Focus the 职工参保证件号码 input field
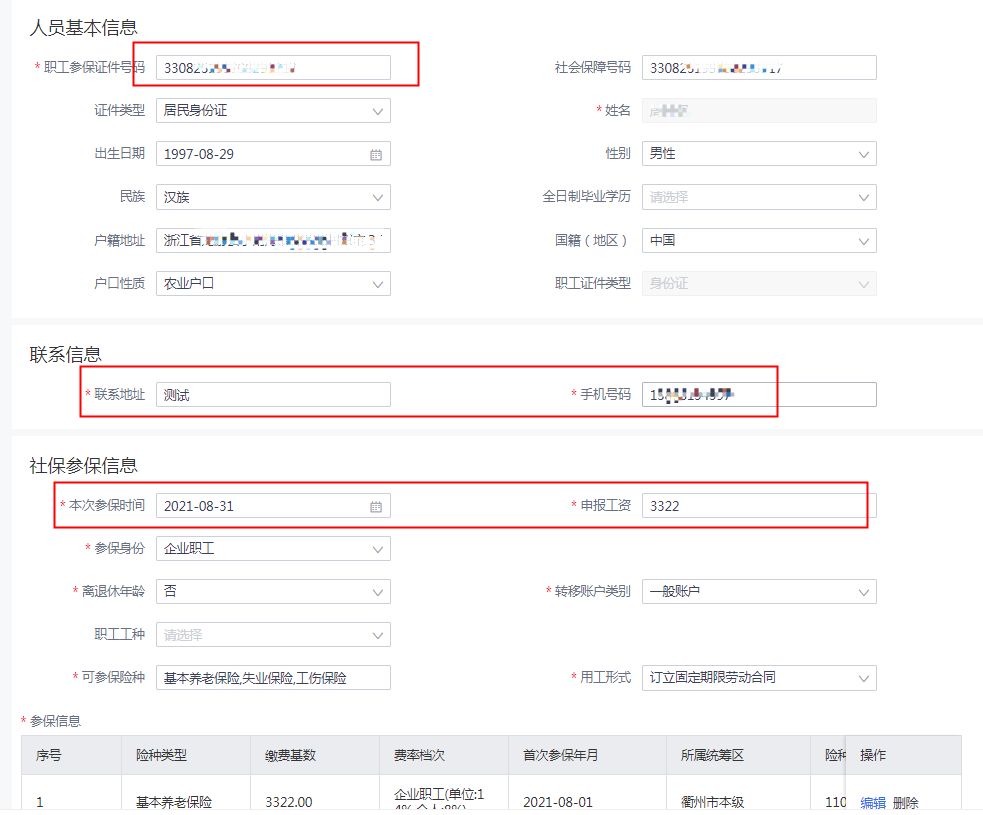 pos(273,68)
